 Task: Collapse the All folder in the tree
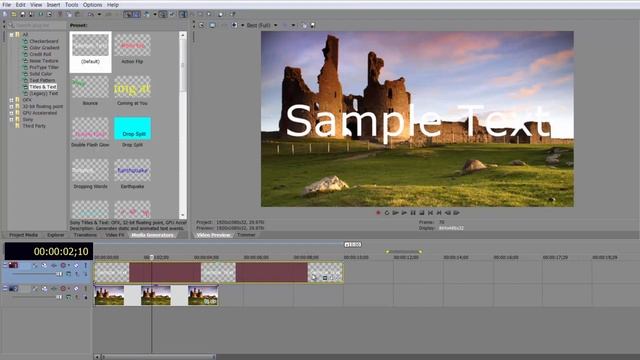tap(11, 35)
